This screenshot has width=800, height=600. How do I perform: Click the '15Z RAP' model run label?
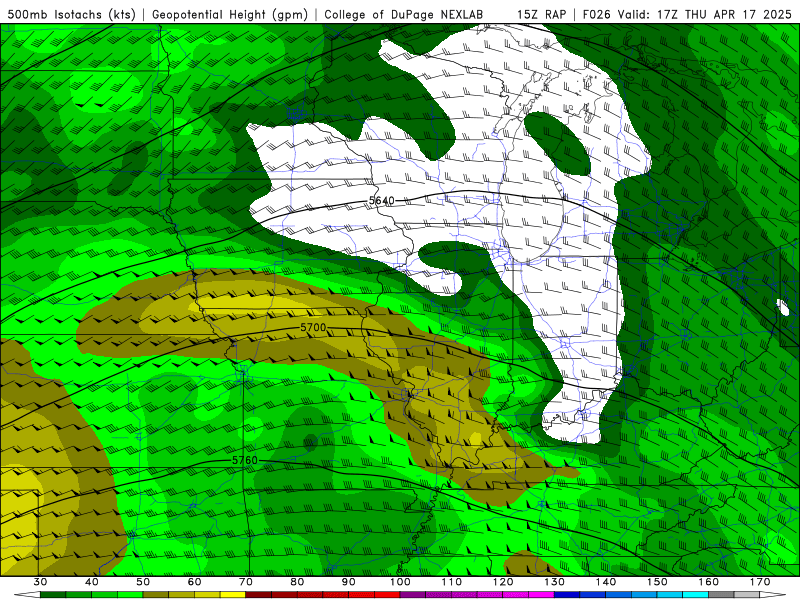click(x=541, y=14)
